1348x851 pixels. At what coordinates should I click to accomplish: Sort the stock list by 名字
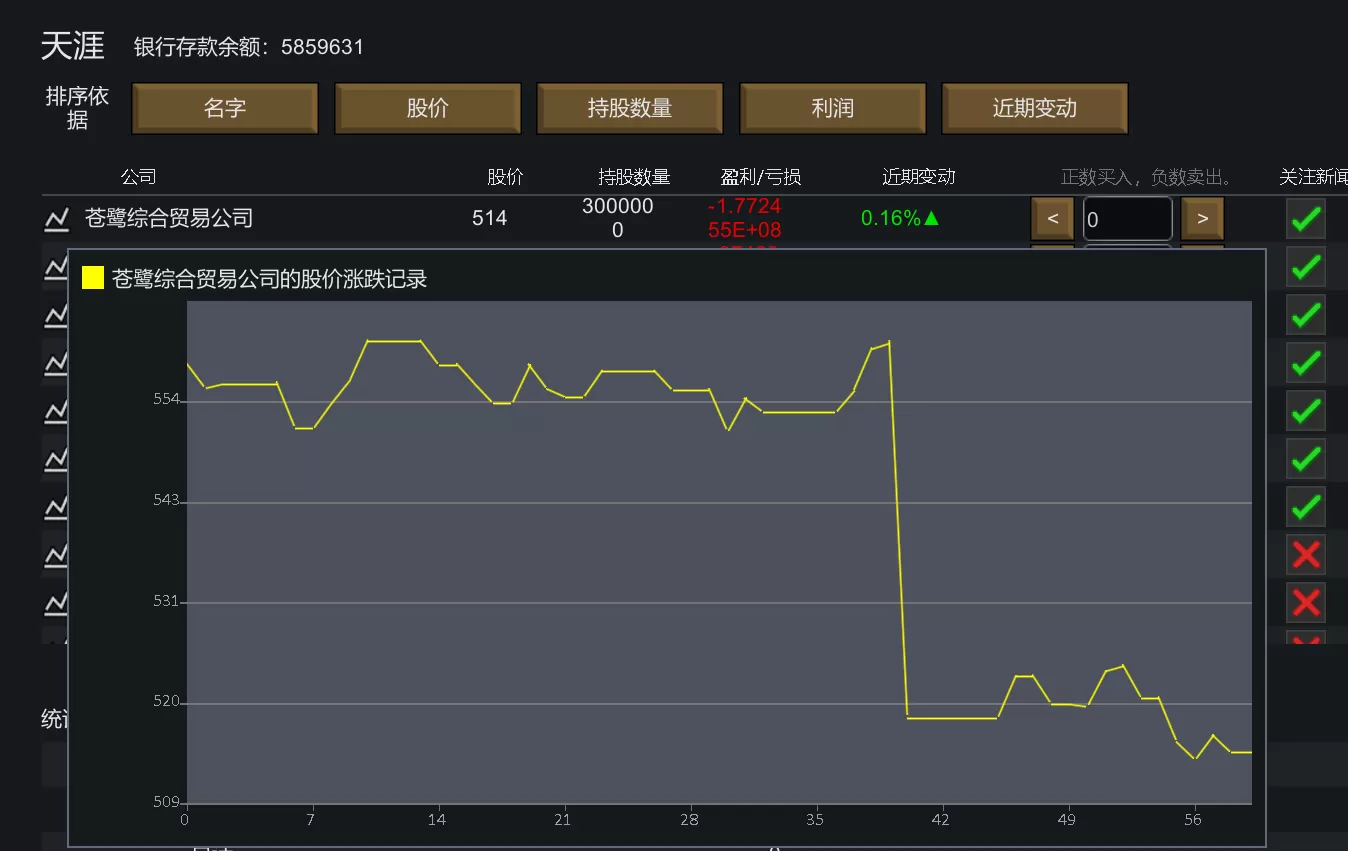pyautogui.click(x=225, y=108)
